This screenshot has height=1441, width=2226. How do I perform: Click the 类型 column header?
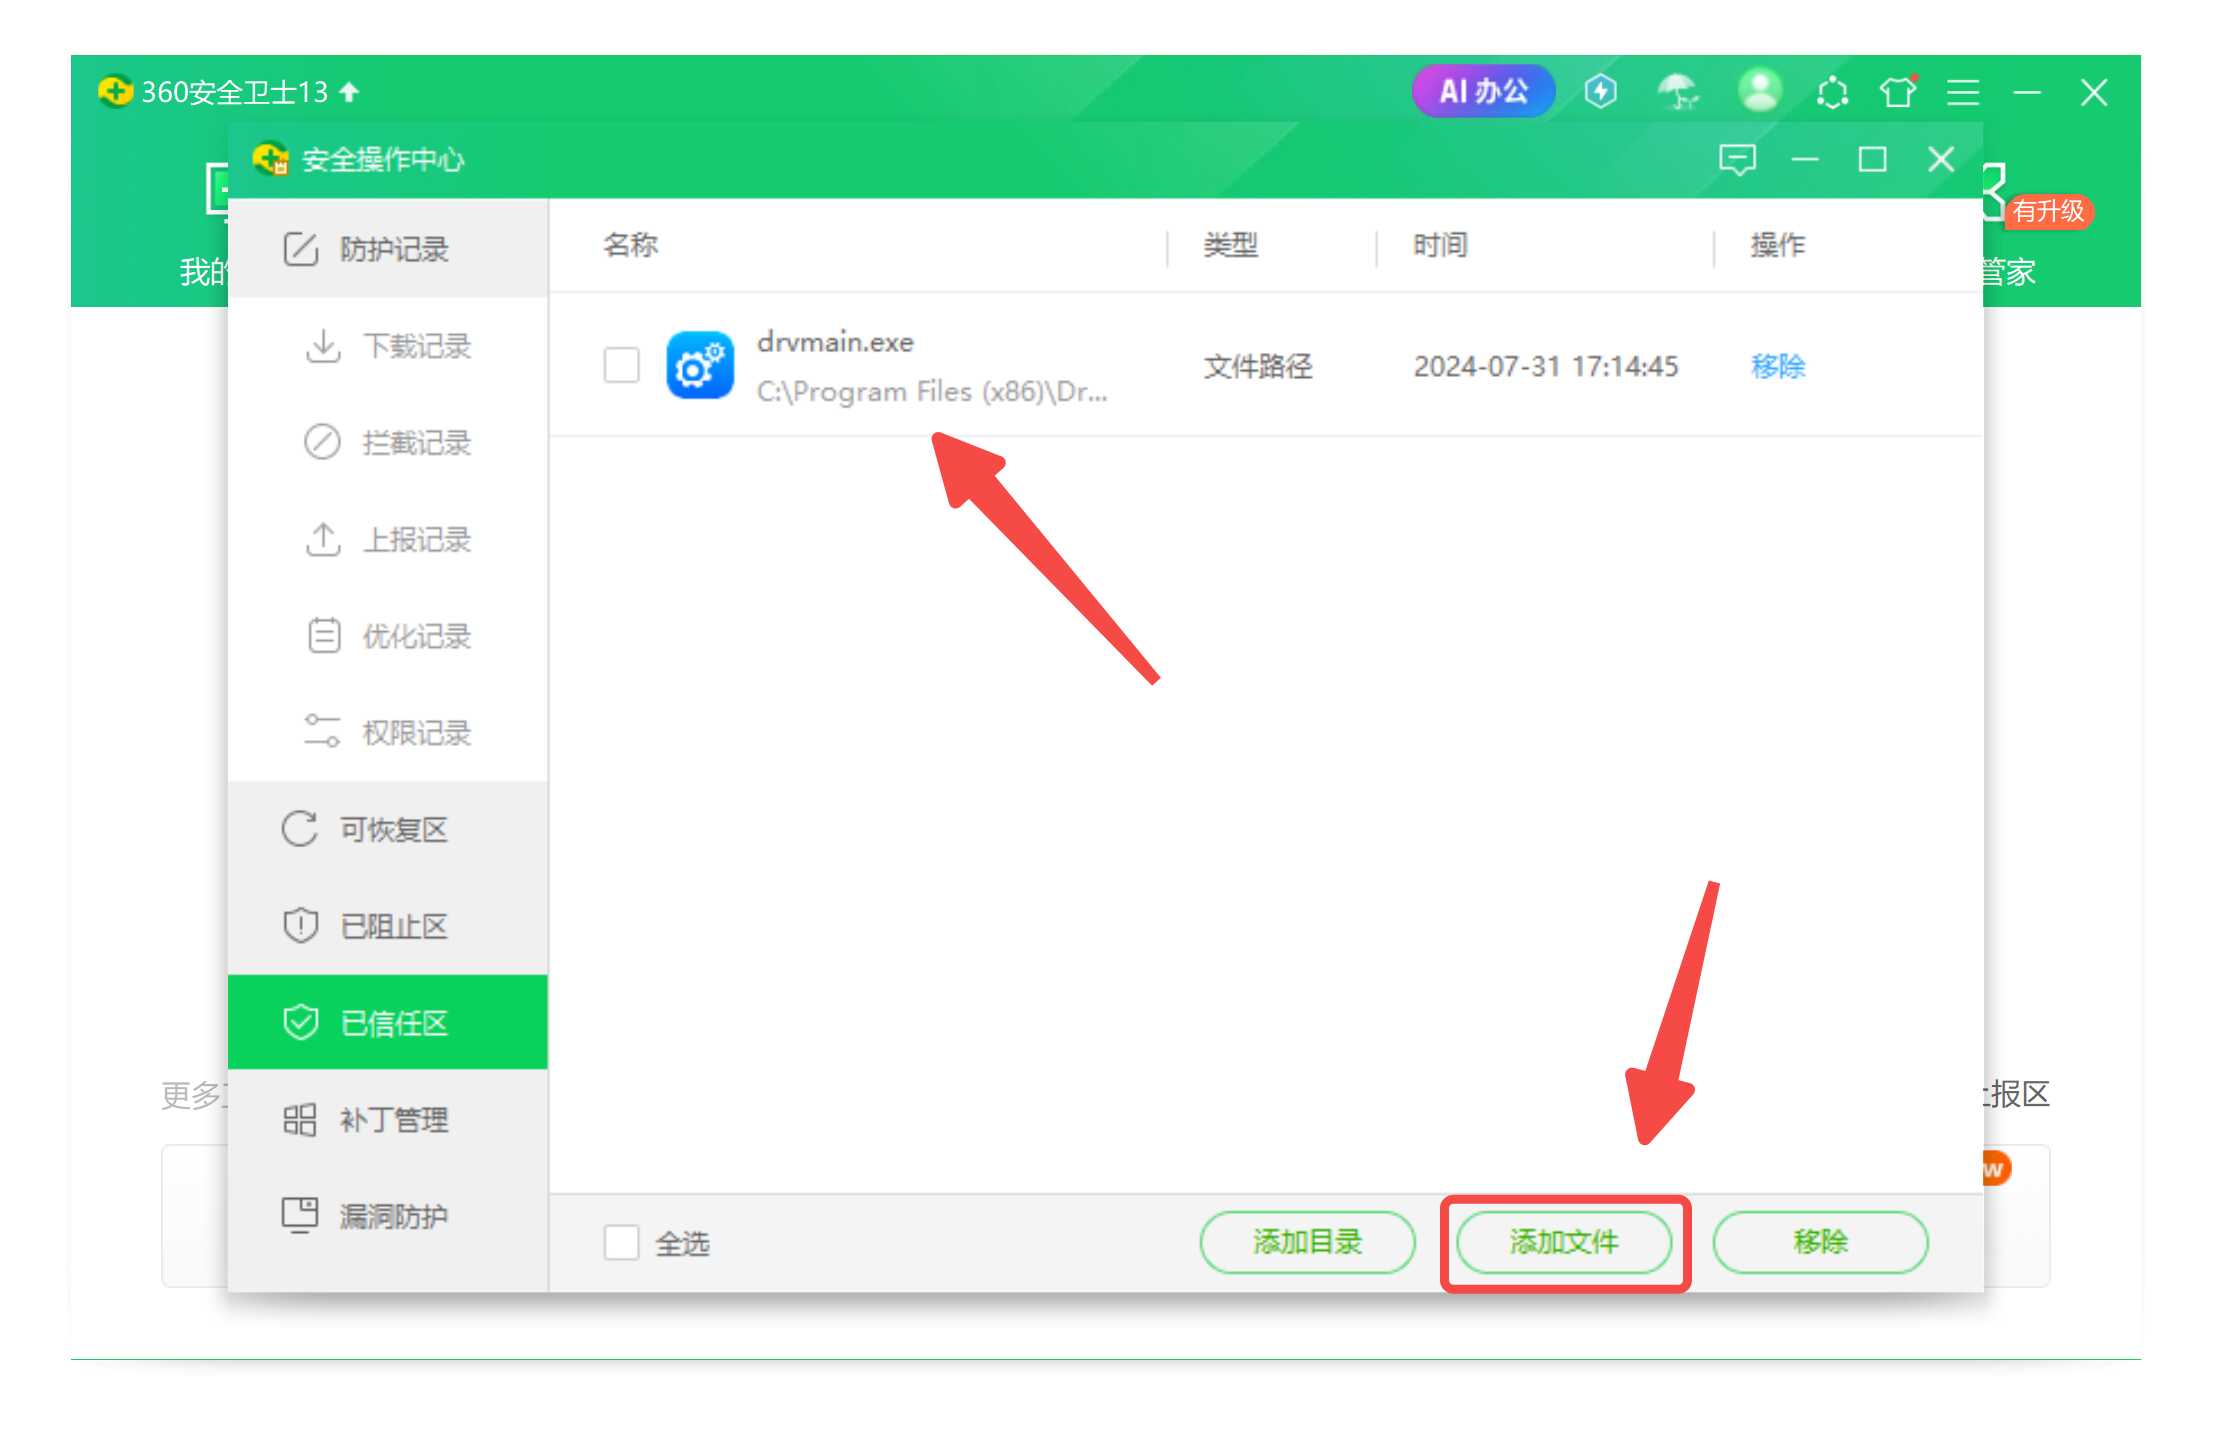coord(1230,245)
